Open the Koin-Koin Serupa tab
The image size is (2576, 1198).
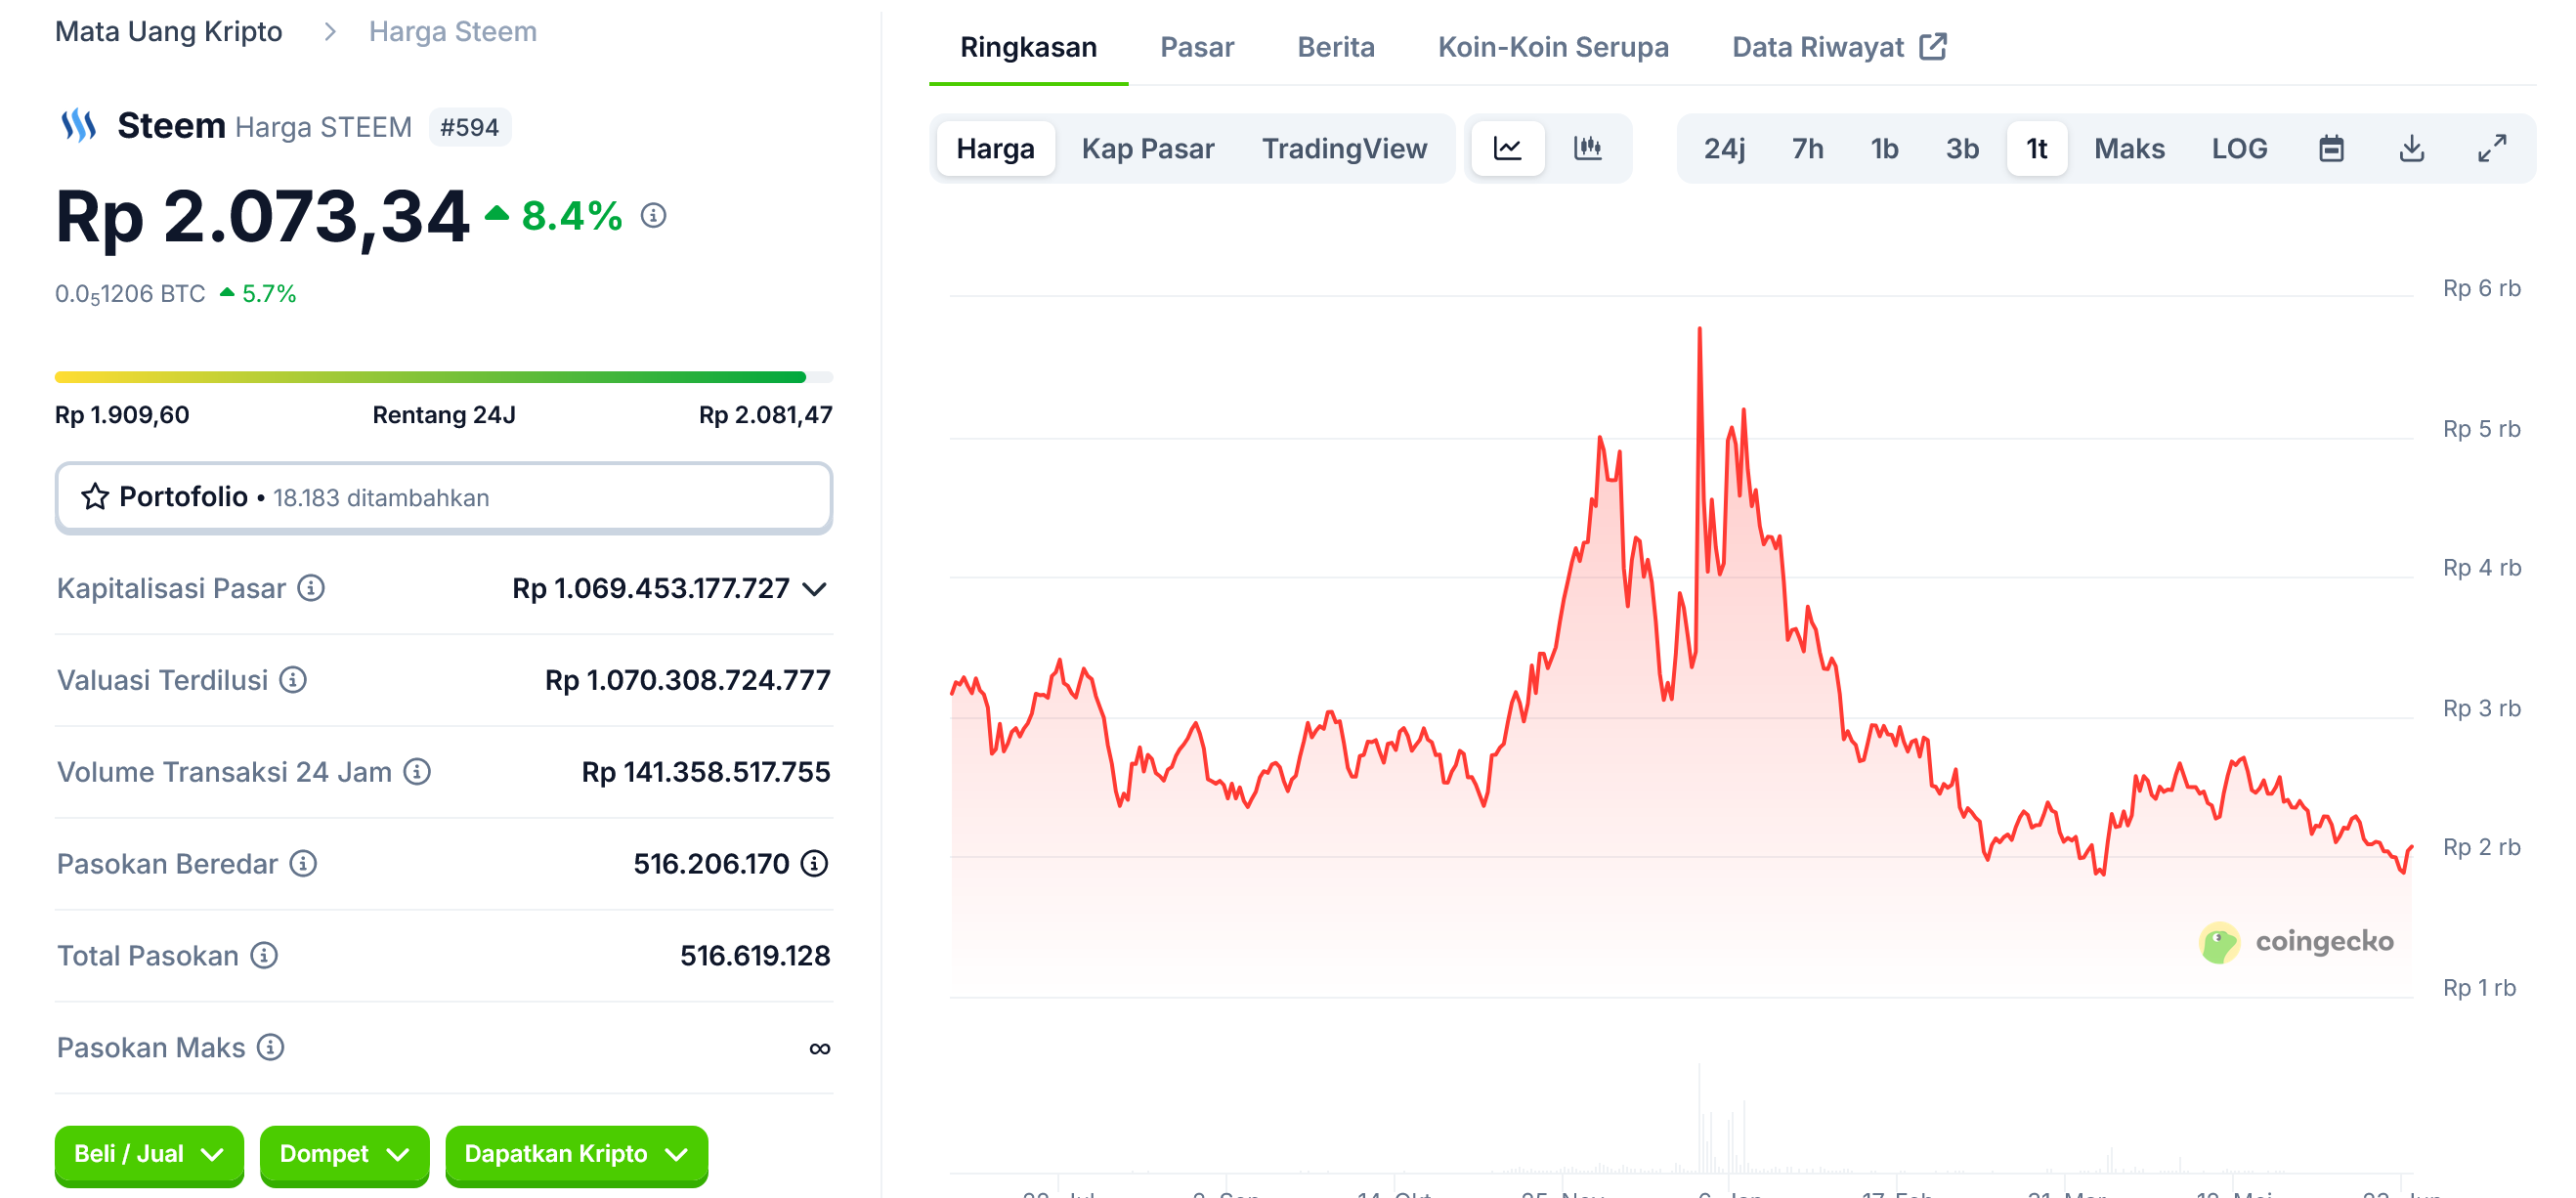1552,47
